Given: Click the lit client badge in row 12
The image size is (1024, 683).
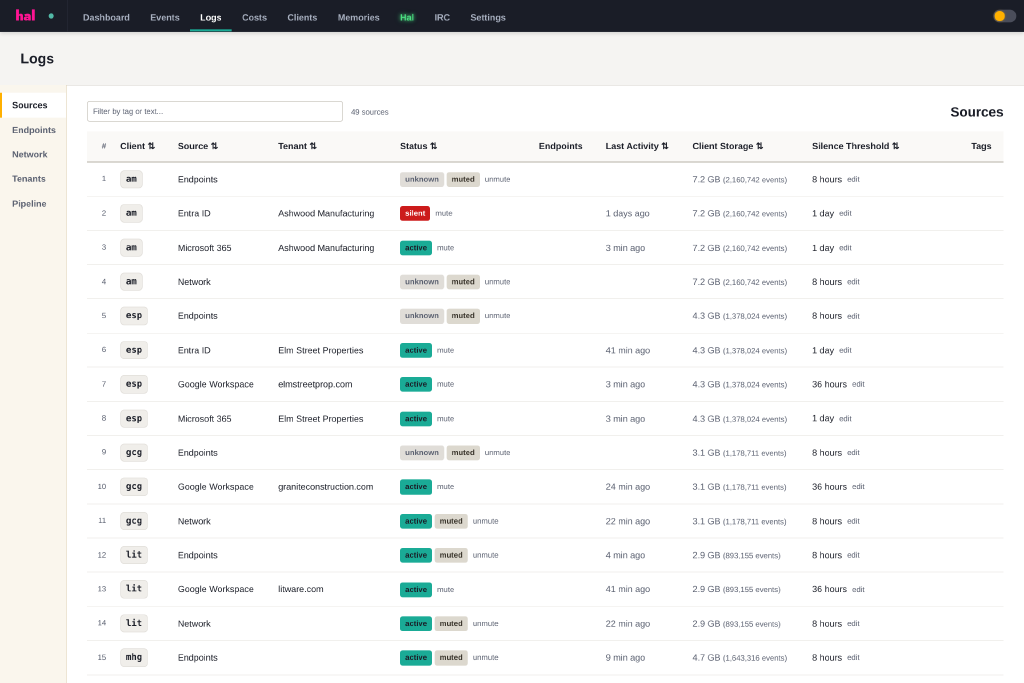Looking at the screenshot, I should [134, 555].
